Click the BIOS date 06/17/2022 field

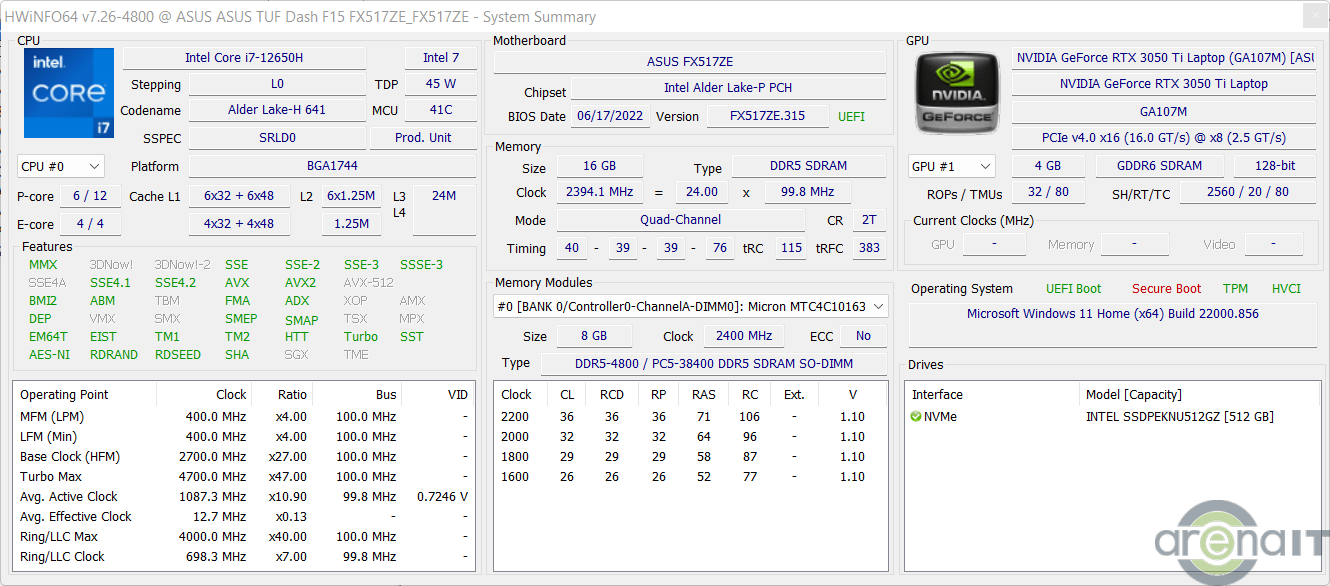coord(611,117)
